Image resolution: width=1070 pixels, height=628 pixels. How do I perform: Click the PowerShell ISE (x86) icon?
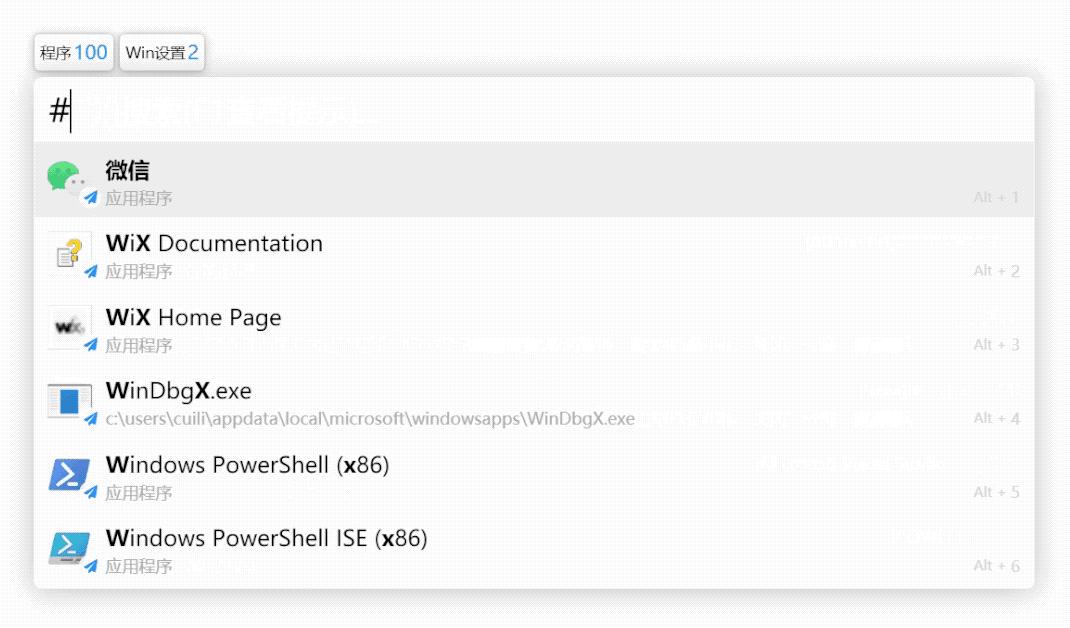click(x=68, y=548)
